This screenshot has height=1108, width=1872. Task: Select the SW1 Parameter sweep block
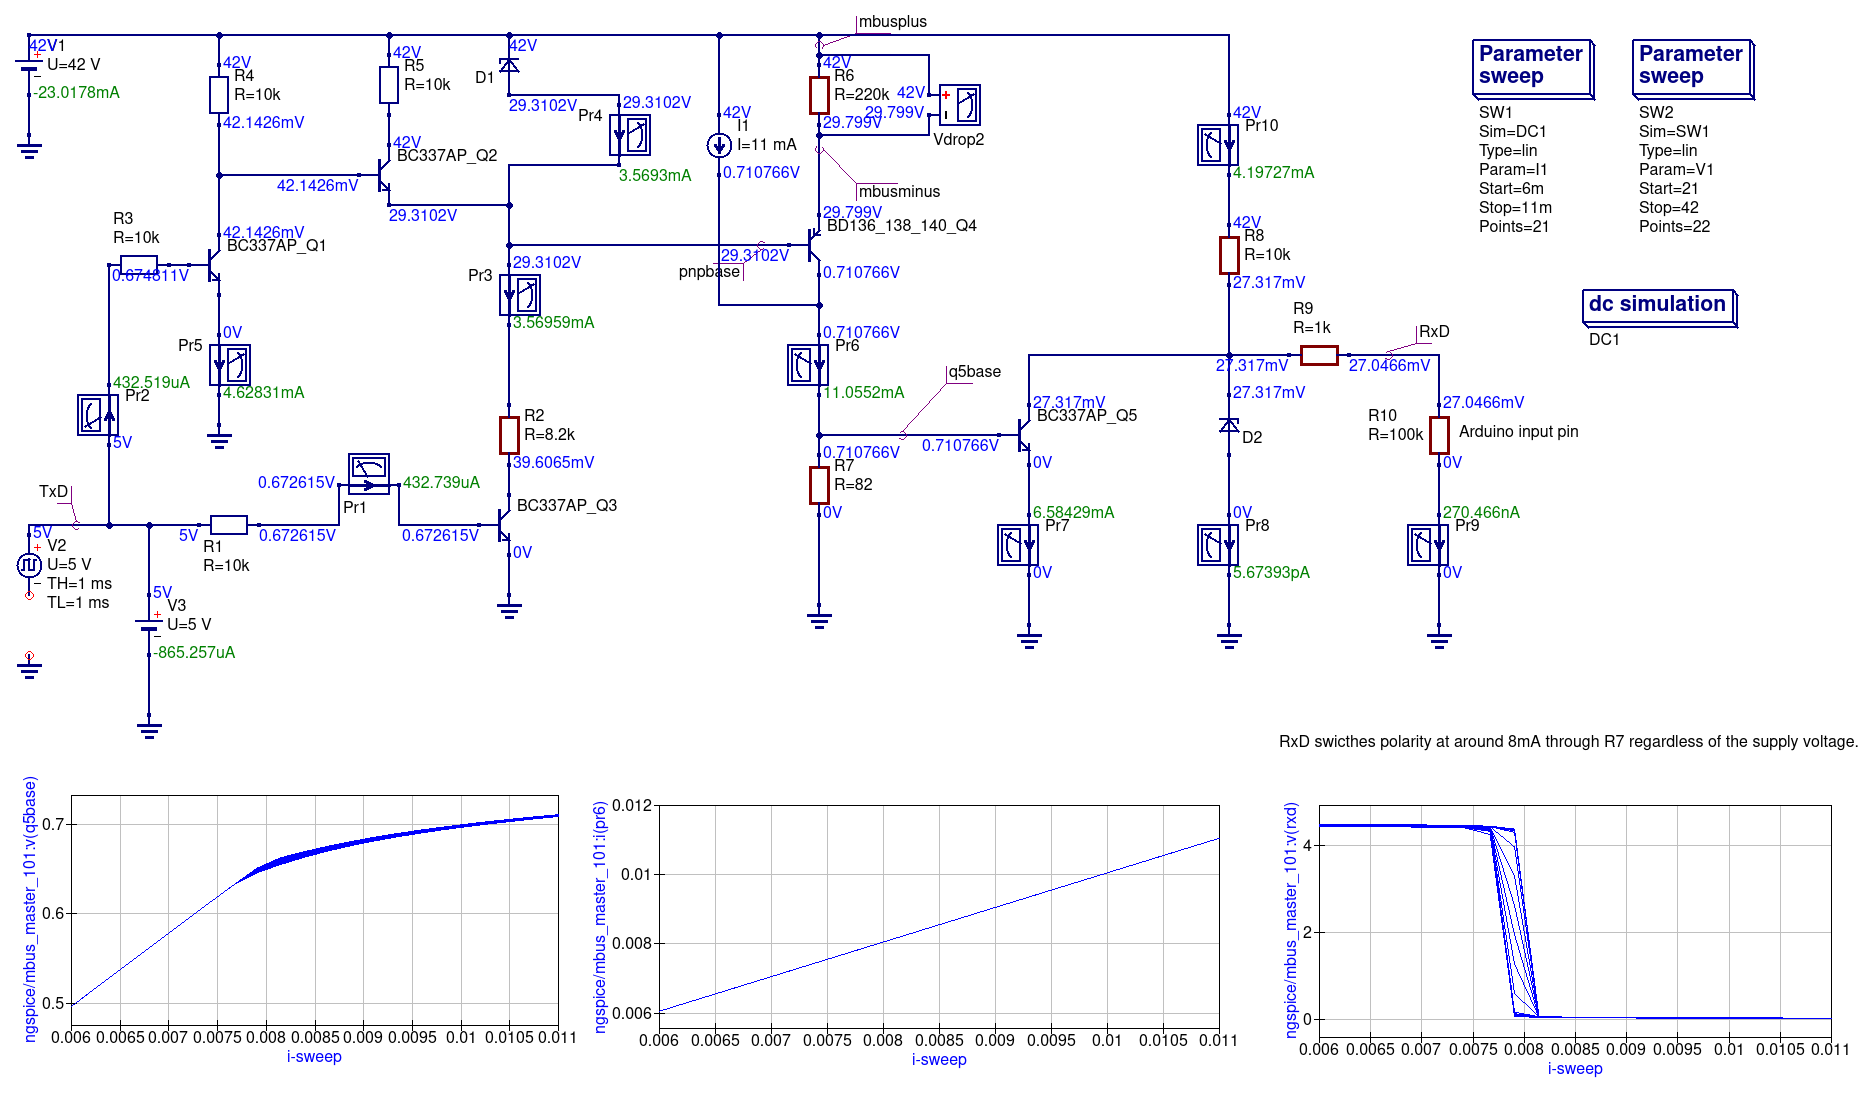click(x=1532, y=68)
